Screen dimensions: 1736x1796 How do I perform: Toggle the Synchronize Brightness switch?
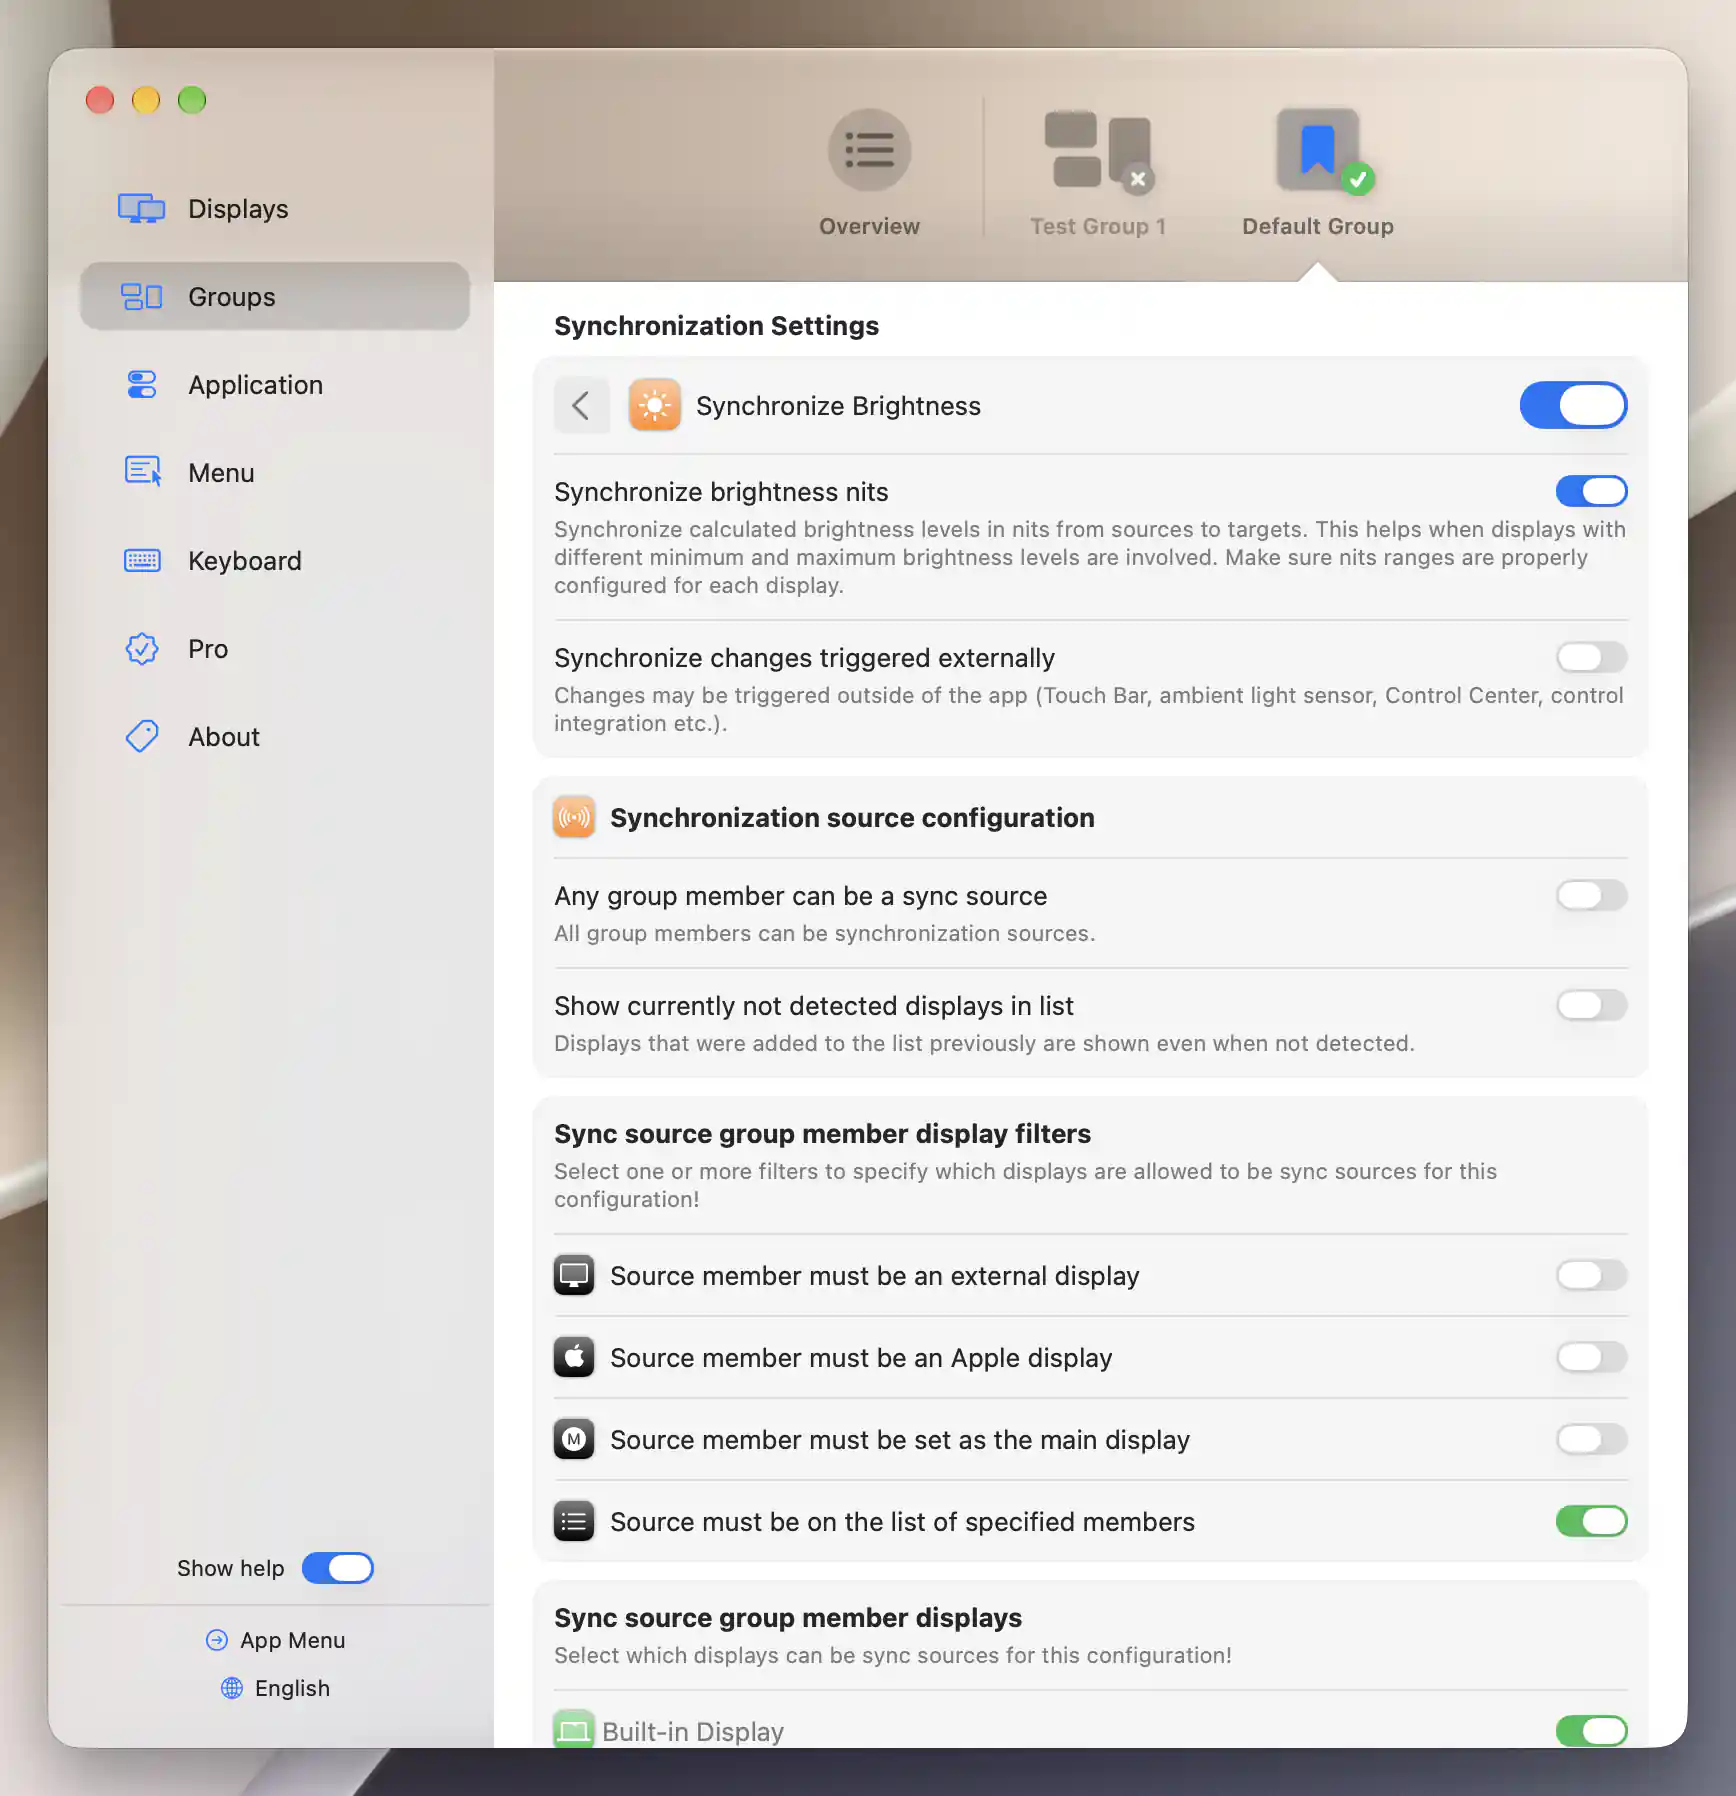[1573, 405]
